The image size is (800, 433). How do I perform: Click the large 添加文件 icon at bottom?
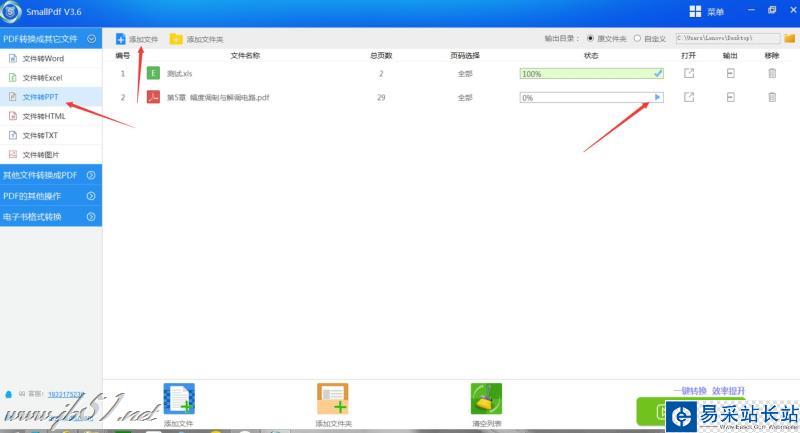(179, 398)
